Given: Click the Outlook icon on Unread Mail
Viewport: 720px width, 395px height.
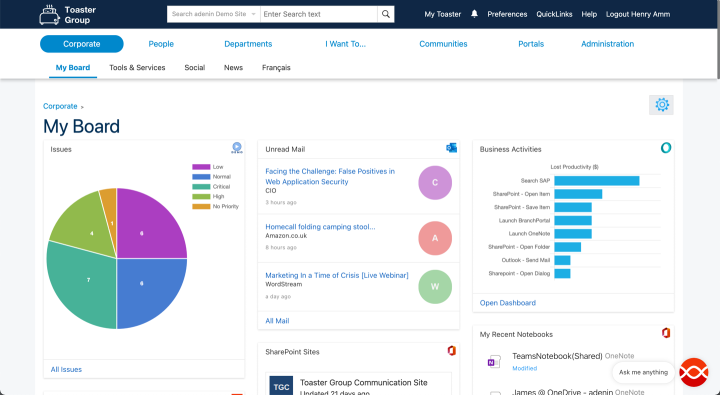Looking at the screenshot, I should click(451, 148).
